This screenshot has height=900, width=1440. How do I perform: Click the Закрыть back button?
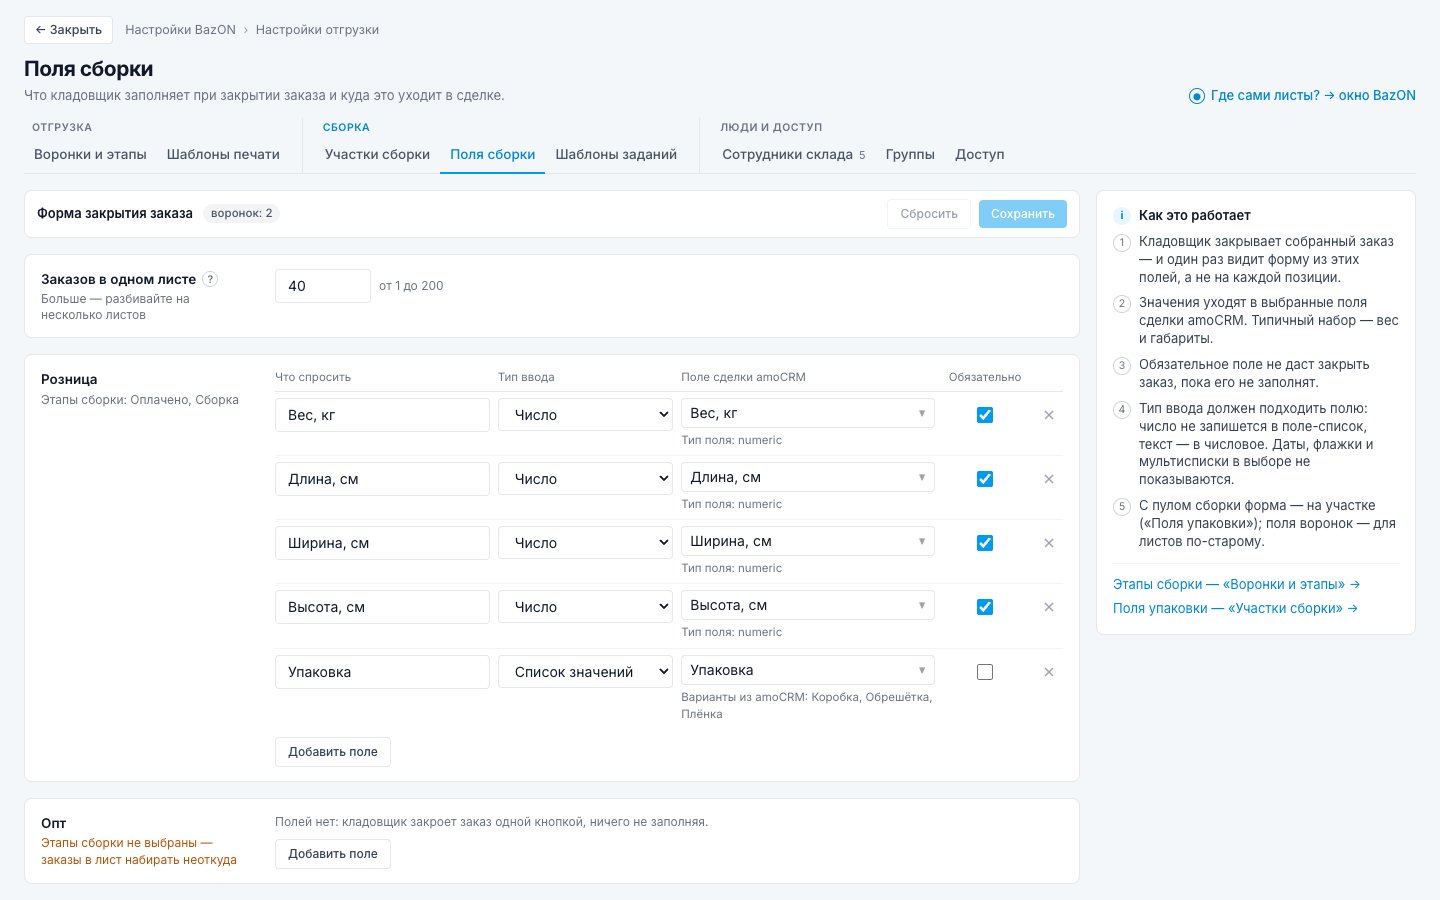68,30
